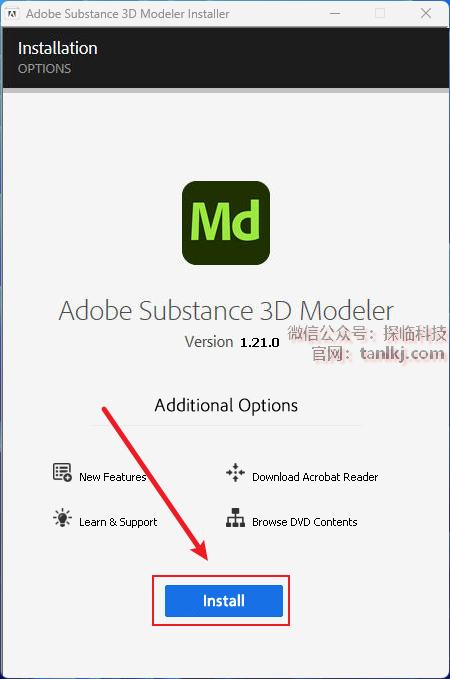Image resolution: width=450 pixels, height=679 pixels.
Task: Click the Browse DVD Contents tree icon
Action: pyautogui.click(x=235, y=517)
